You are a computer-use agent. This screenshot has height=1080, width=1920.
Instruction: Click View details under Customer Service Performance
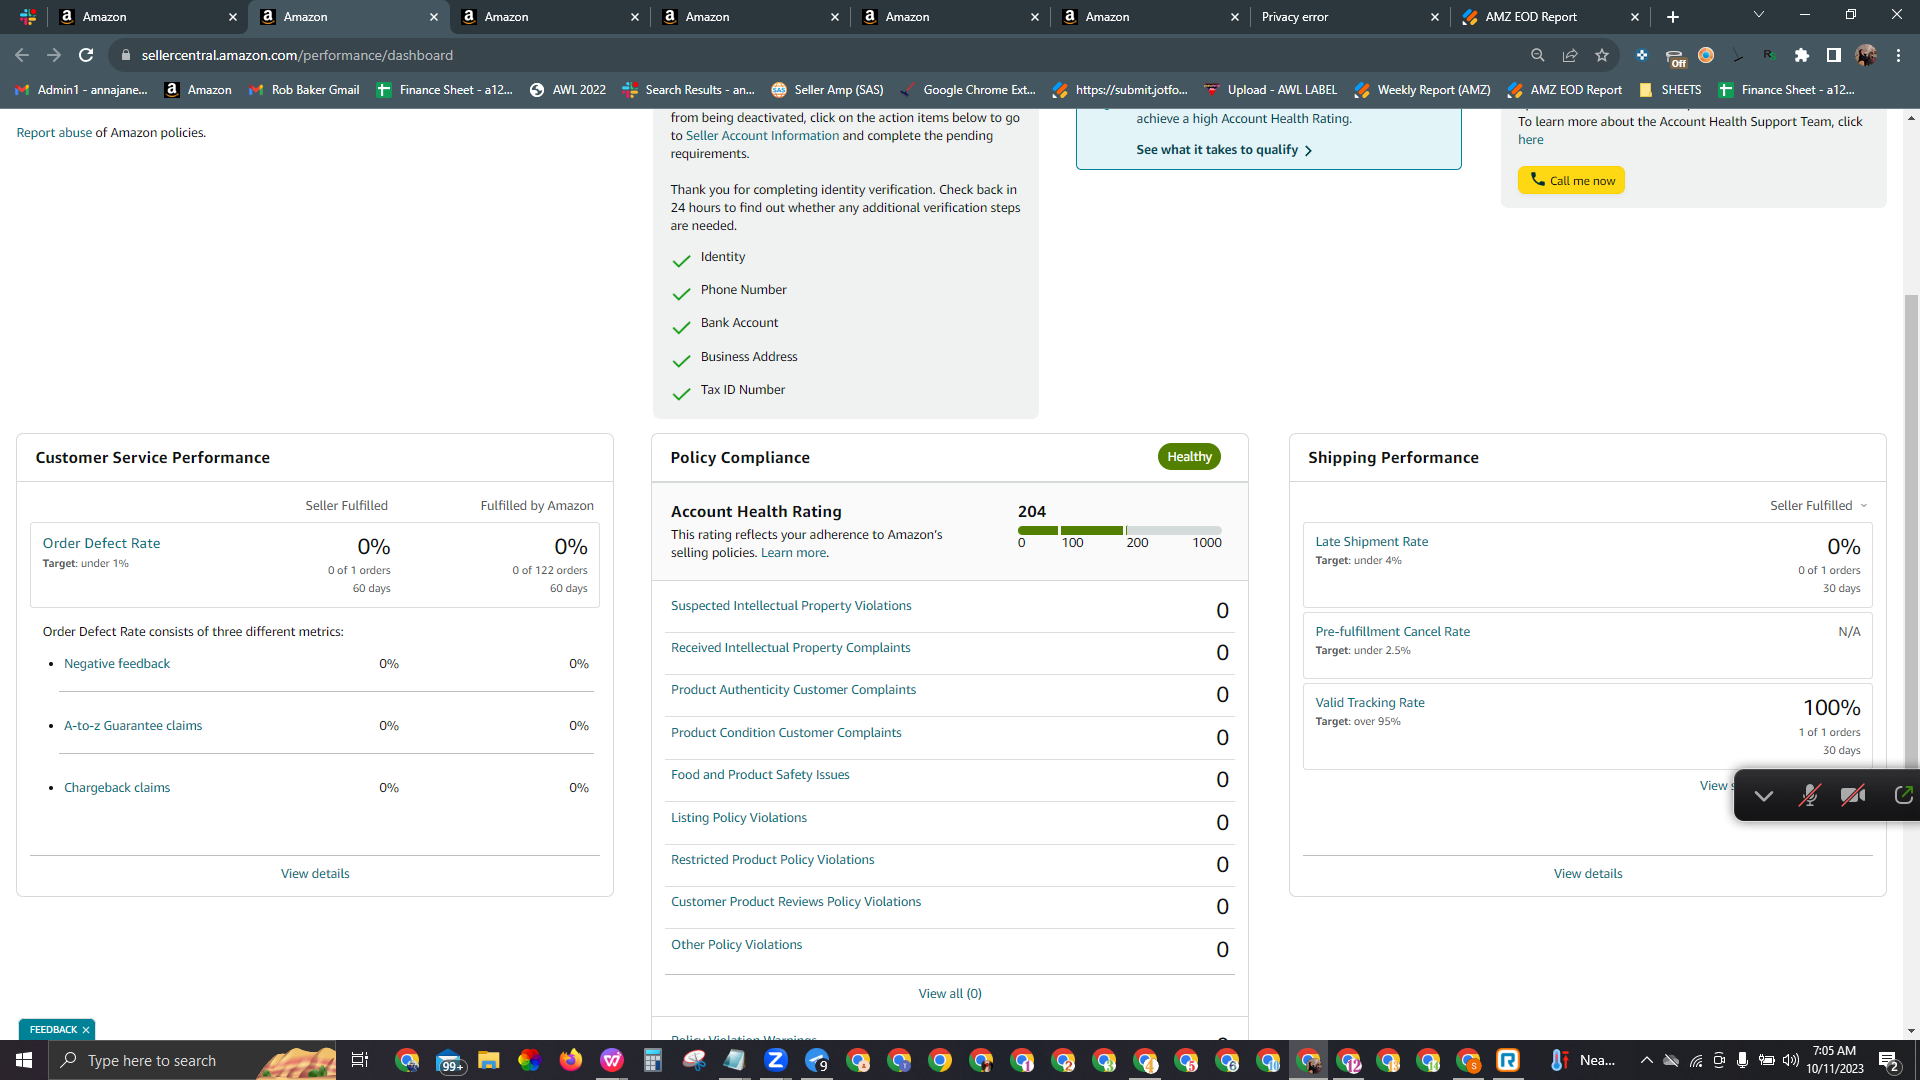pyautogui.click(x=315, y=874)
